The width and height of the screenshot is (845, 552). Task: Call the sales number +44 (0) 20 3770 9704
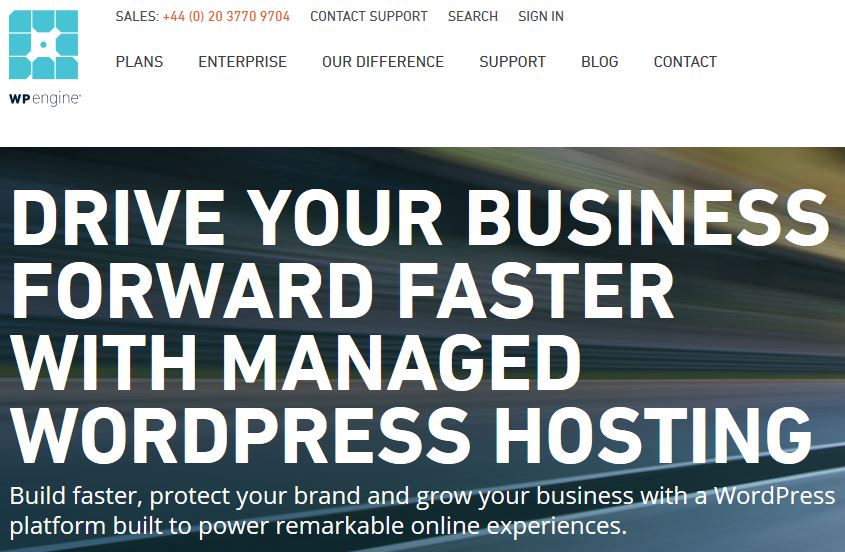[226, 16]
